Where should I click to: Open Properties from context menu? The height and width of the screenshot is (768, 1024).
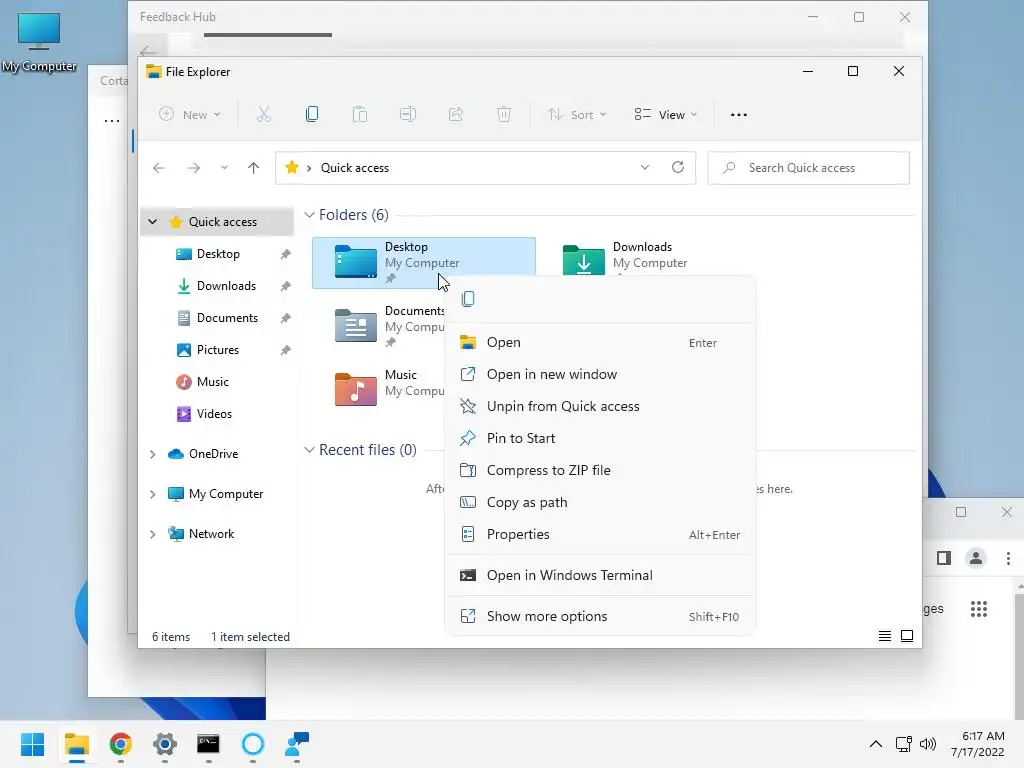coord(600,534)
